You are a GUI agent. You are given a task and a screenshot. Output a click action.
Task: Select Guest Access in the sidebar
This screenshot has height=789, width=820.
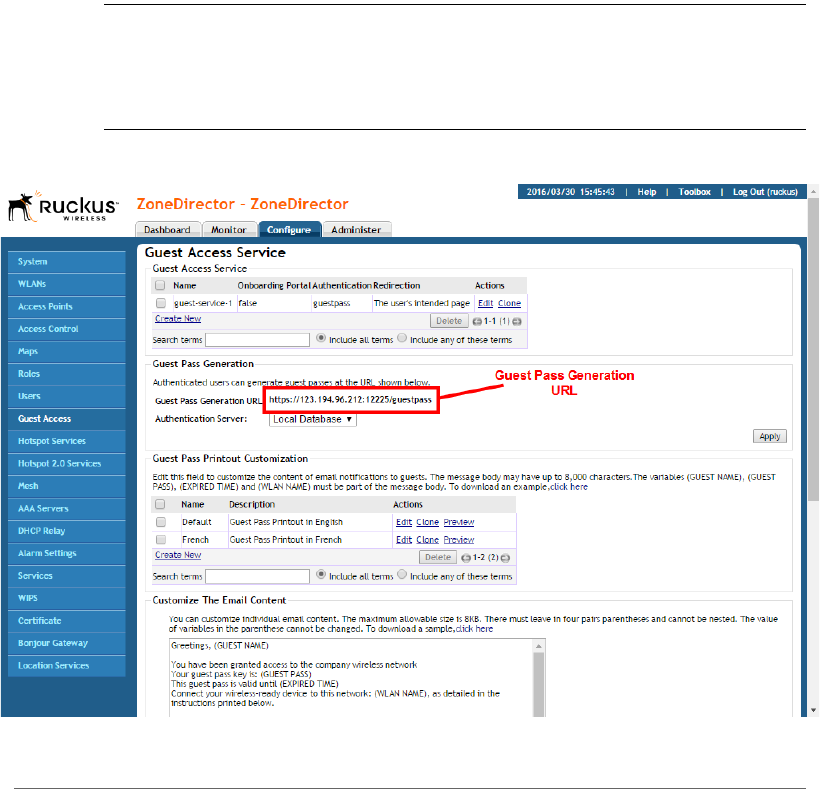point(67,419)
